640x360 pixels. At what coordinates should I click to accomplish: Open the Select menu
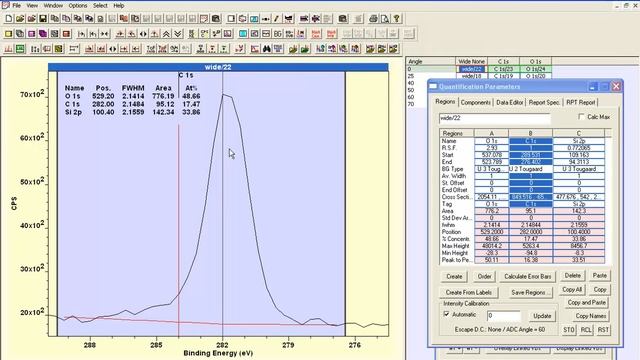[100, 6]
